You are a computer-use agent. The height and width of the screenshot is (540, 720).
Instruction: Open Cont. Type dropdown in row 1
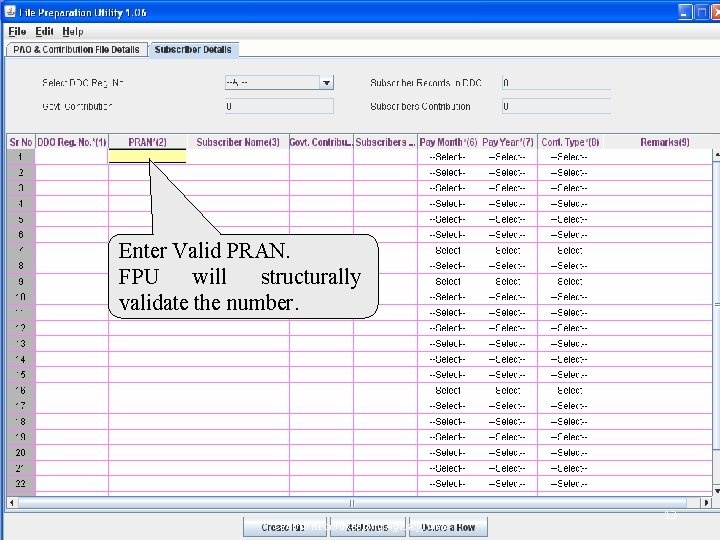tap(569, 157)
